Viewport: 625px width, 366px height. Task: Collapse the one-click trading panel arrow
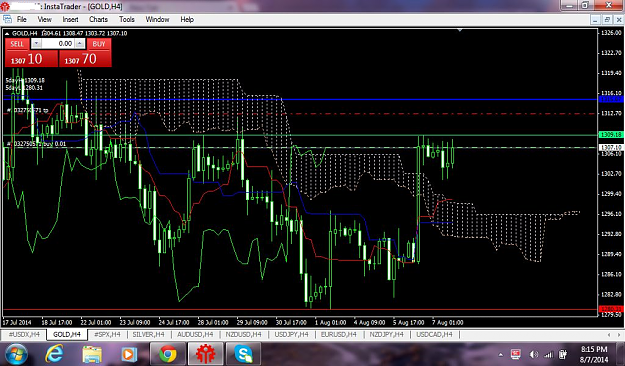click(7, 33)
